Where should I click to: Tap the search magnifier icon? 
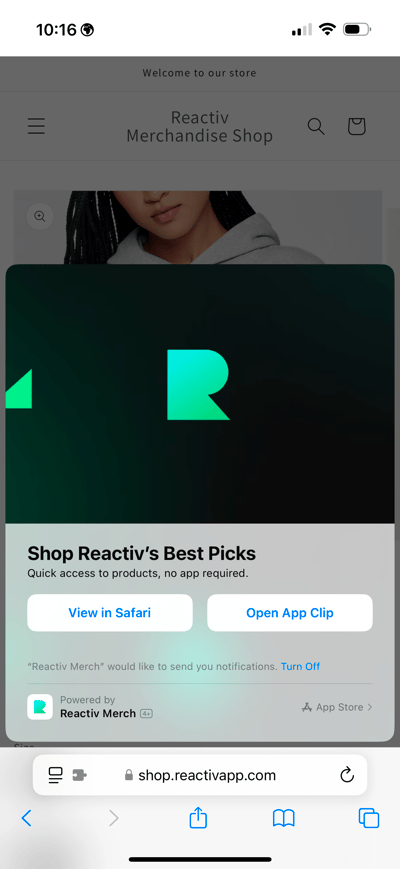[x=316, y=126]
